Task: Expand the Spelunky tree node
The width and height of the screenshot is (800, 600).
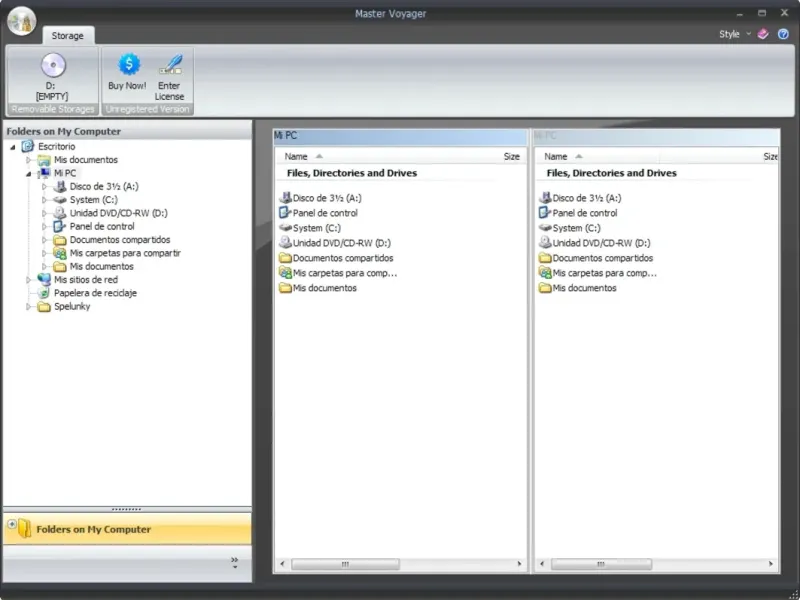Action: point(29,307)
